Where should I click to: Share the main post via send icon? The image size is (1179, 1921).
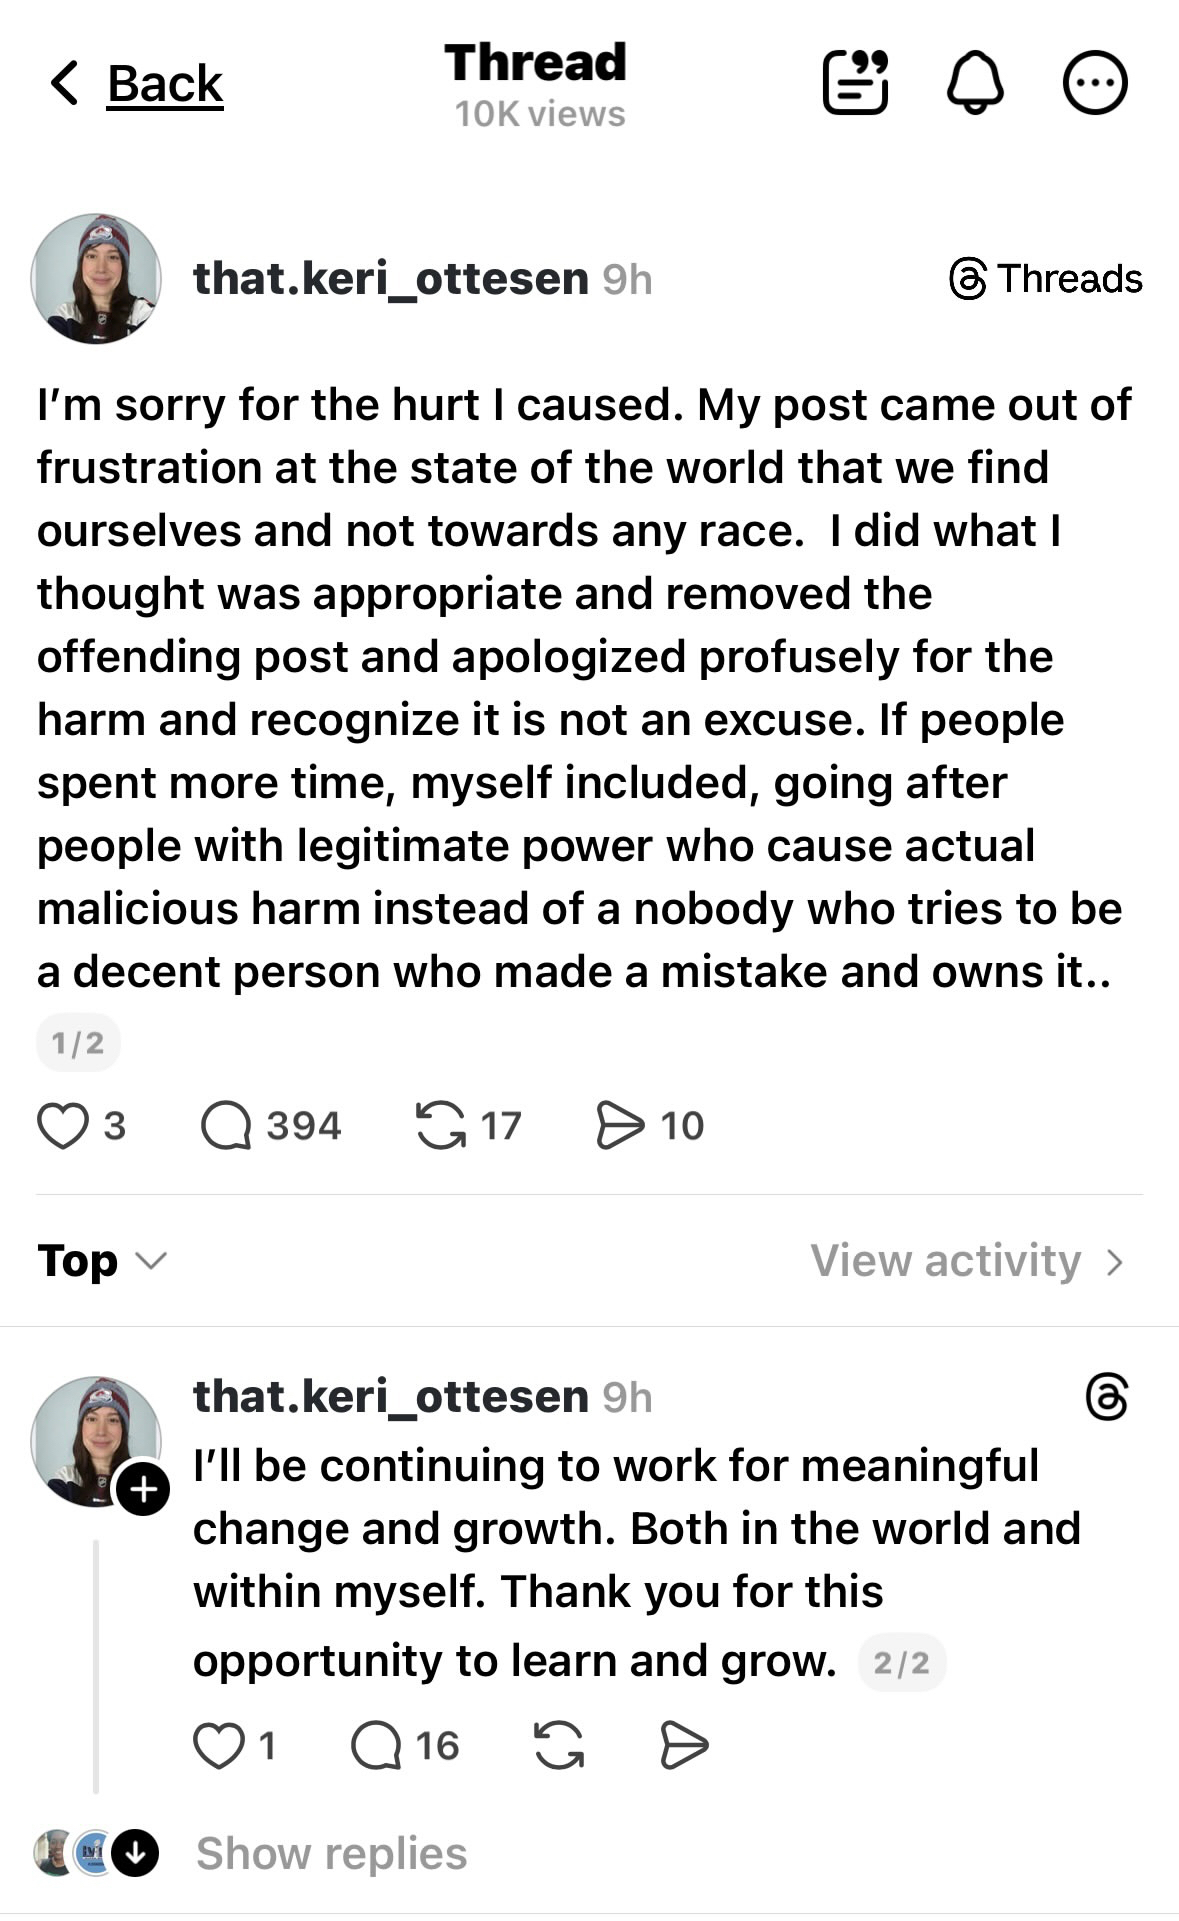tap(620, 1126)
